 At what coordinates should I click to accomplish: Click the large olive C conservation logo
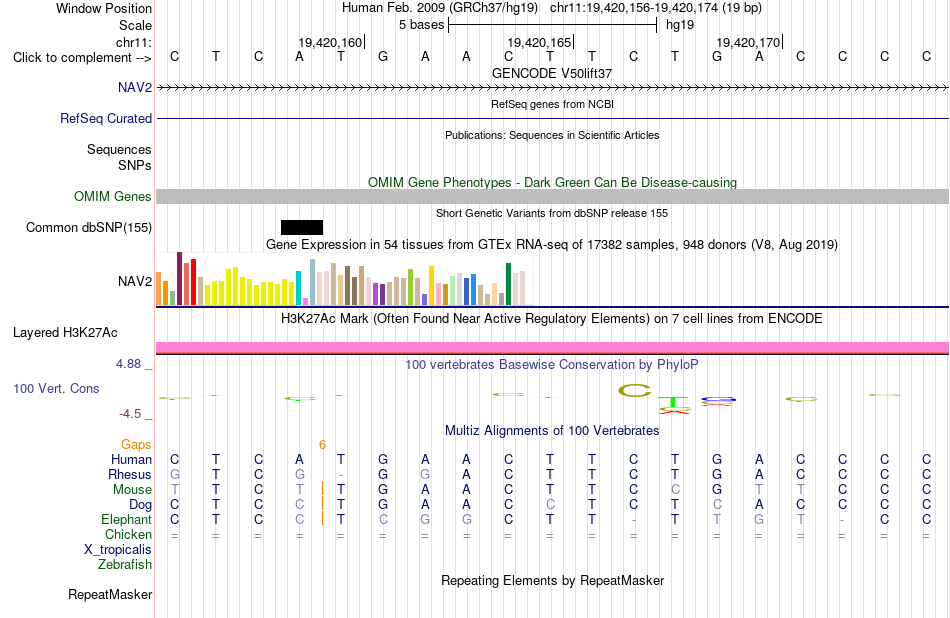634,391
